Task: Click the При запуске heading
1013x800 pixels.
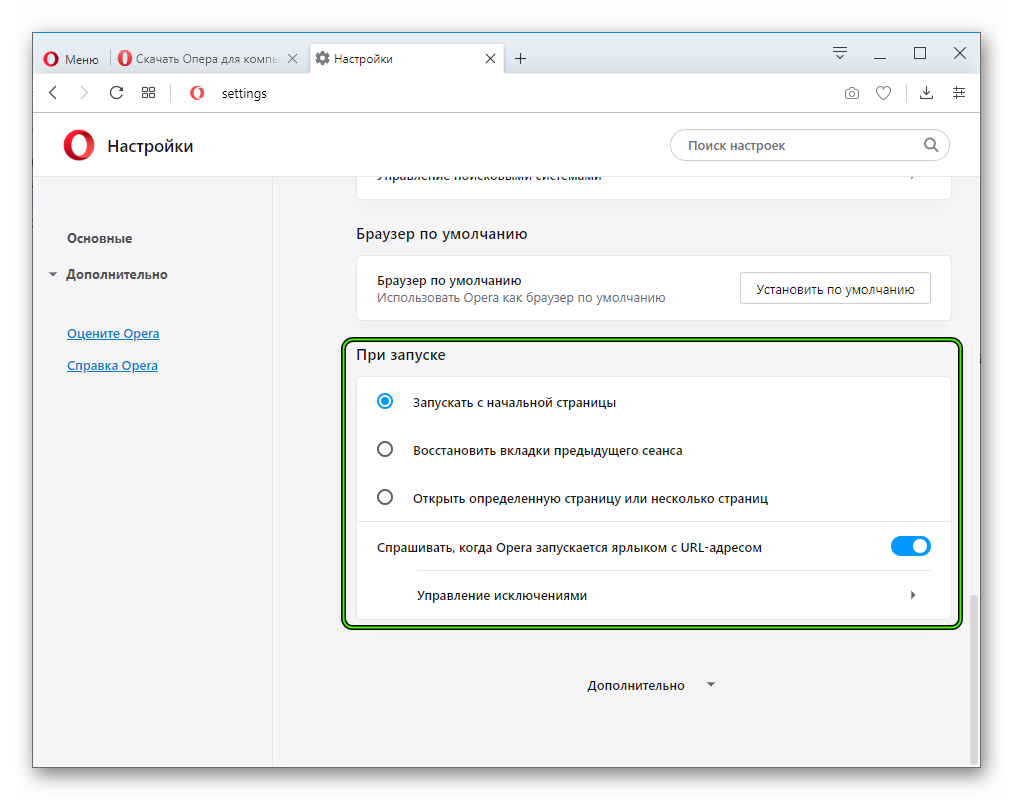Action: (401, 355)
